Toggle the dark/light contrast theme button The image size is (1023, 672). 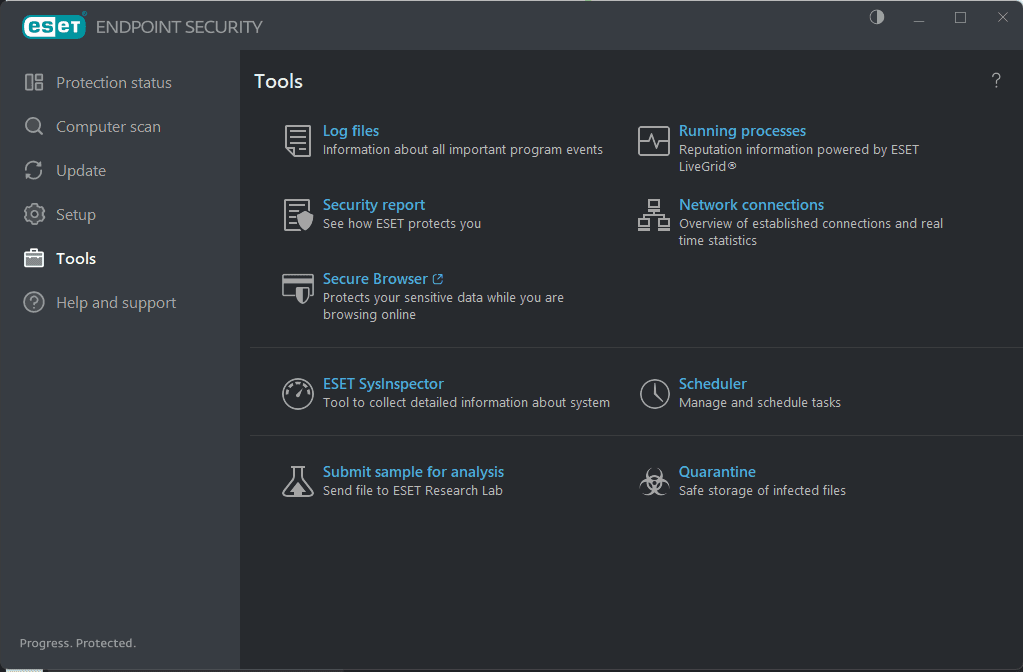coord(877,17)
